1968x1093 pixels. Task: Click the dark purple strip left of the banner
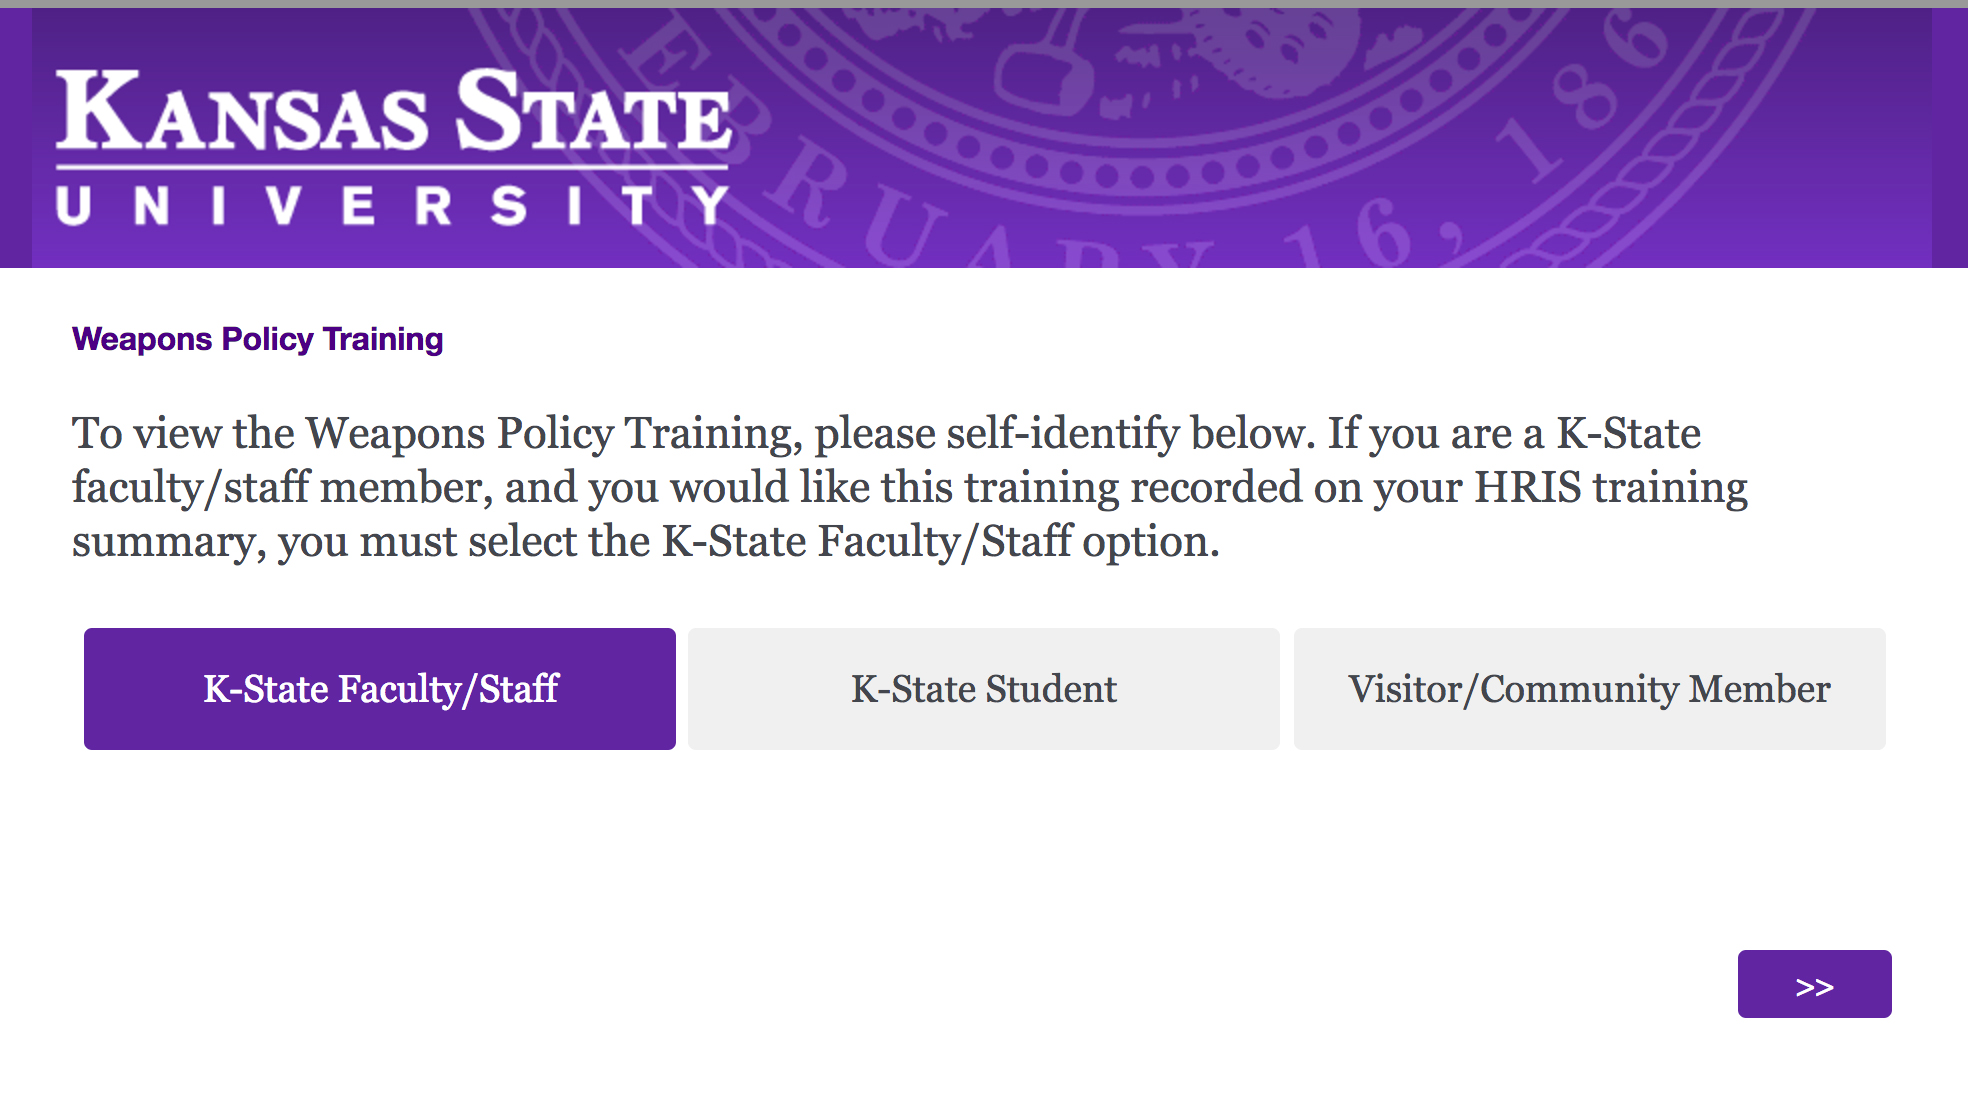coord(15,138)
